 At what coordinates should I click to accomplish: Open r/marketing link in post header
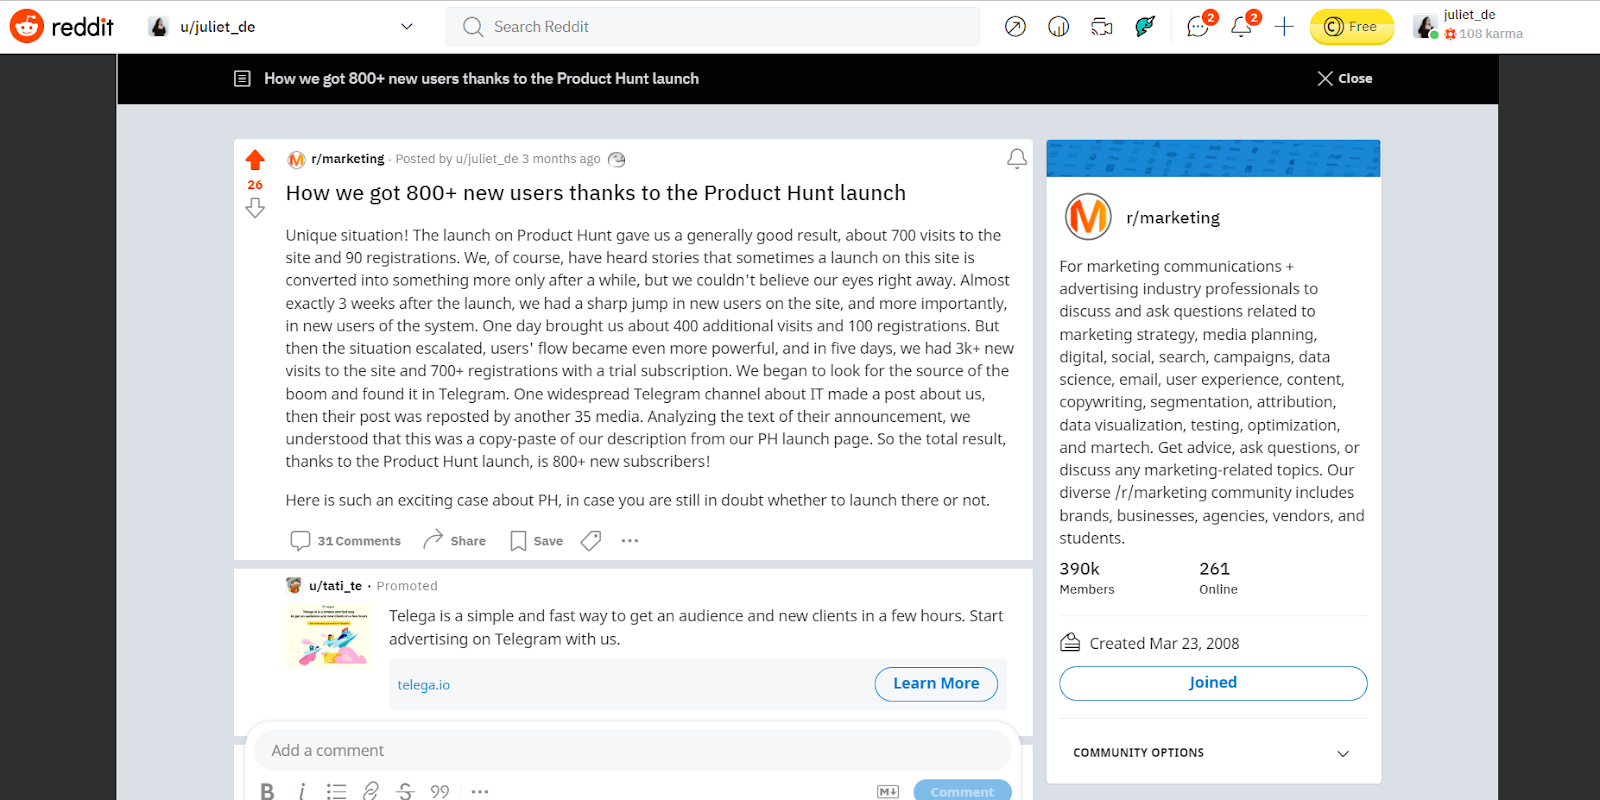(348, 159)
